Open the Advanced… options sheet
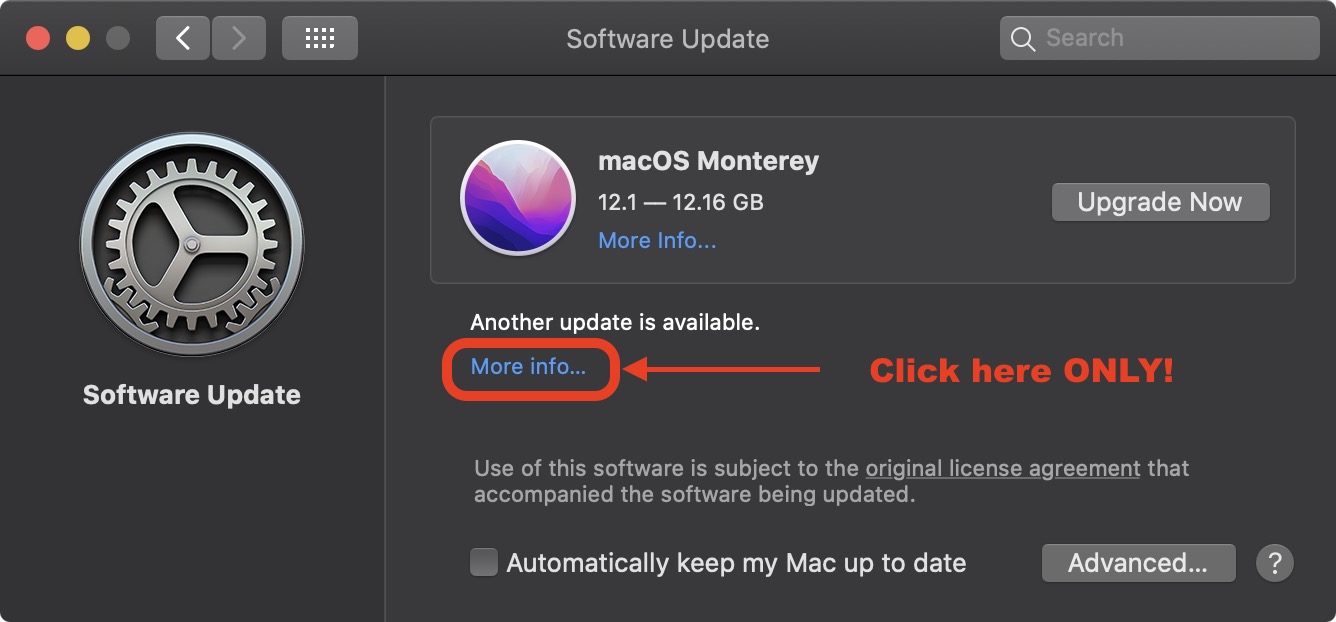Viewport: 1336px width, 622px height. pos(1138,562)
